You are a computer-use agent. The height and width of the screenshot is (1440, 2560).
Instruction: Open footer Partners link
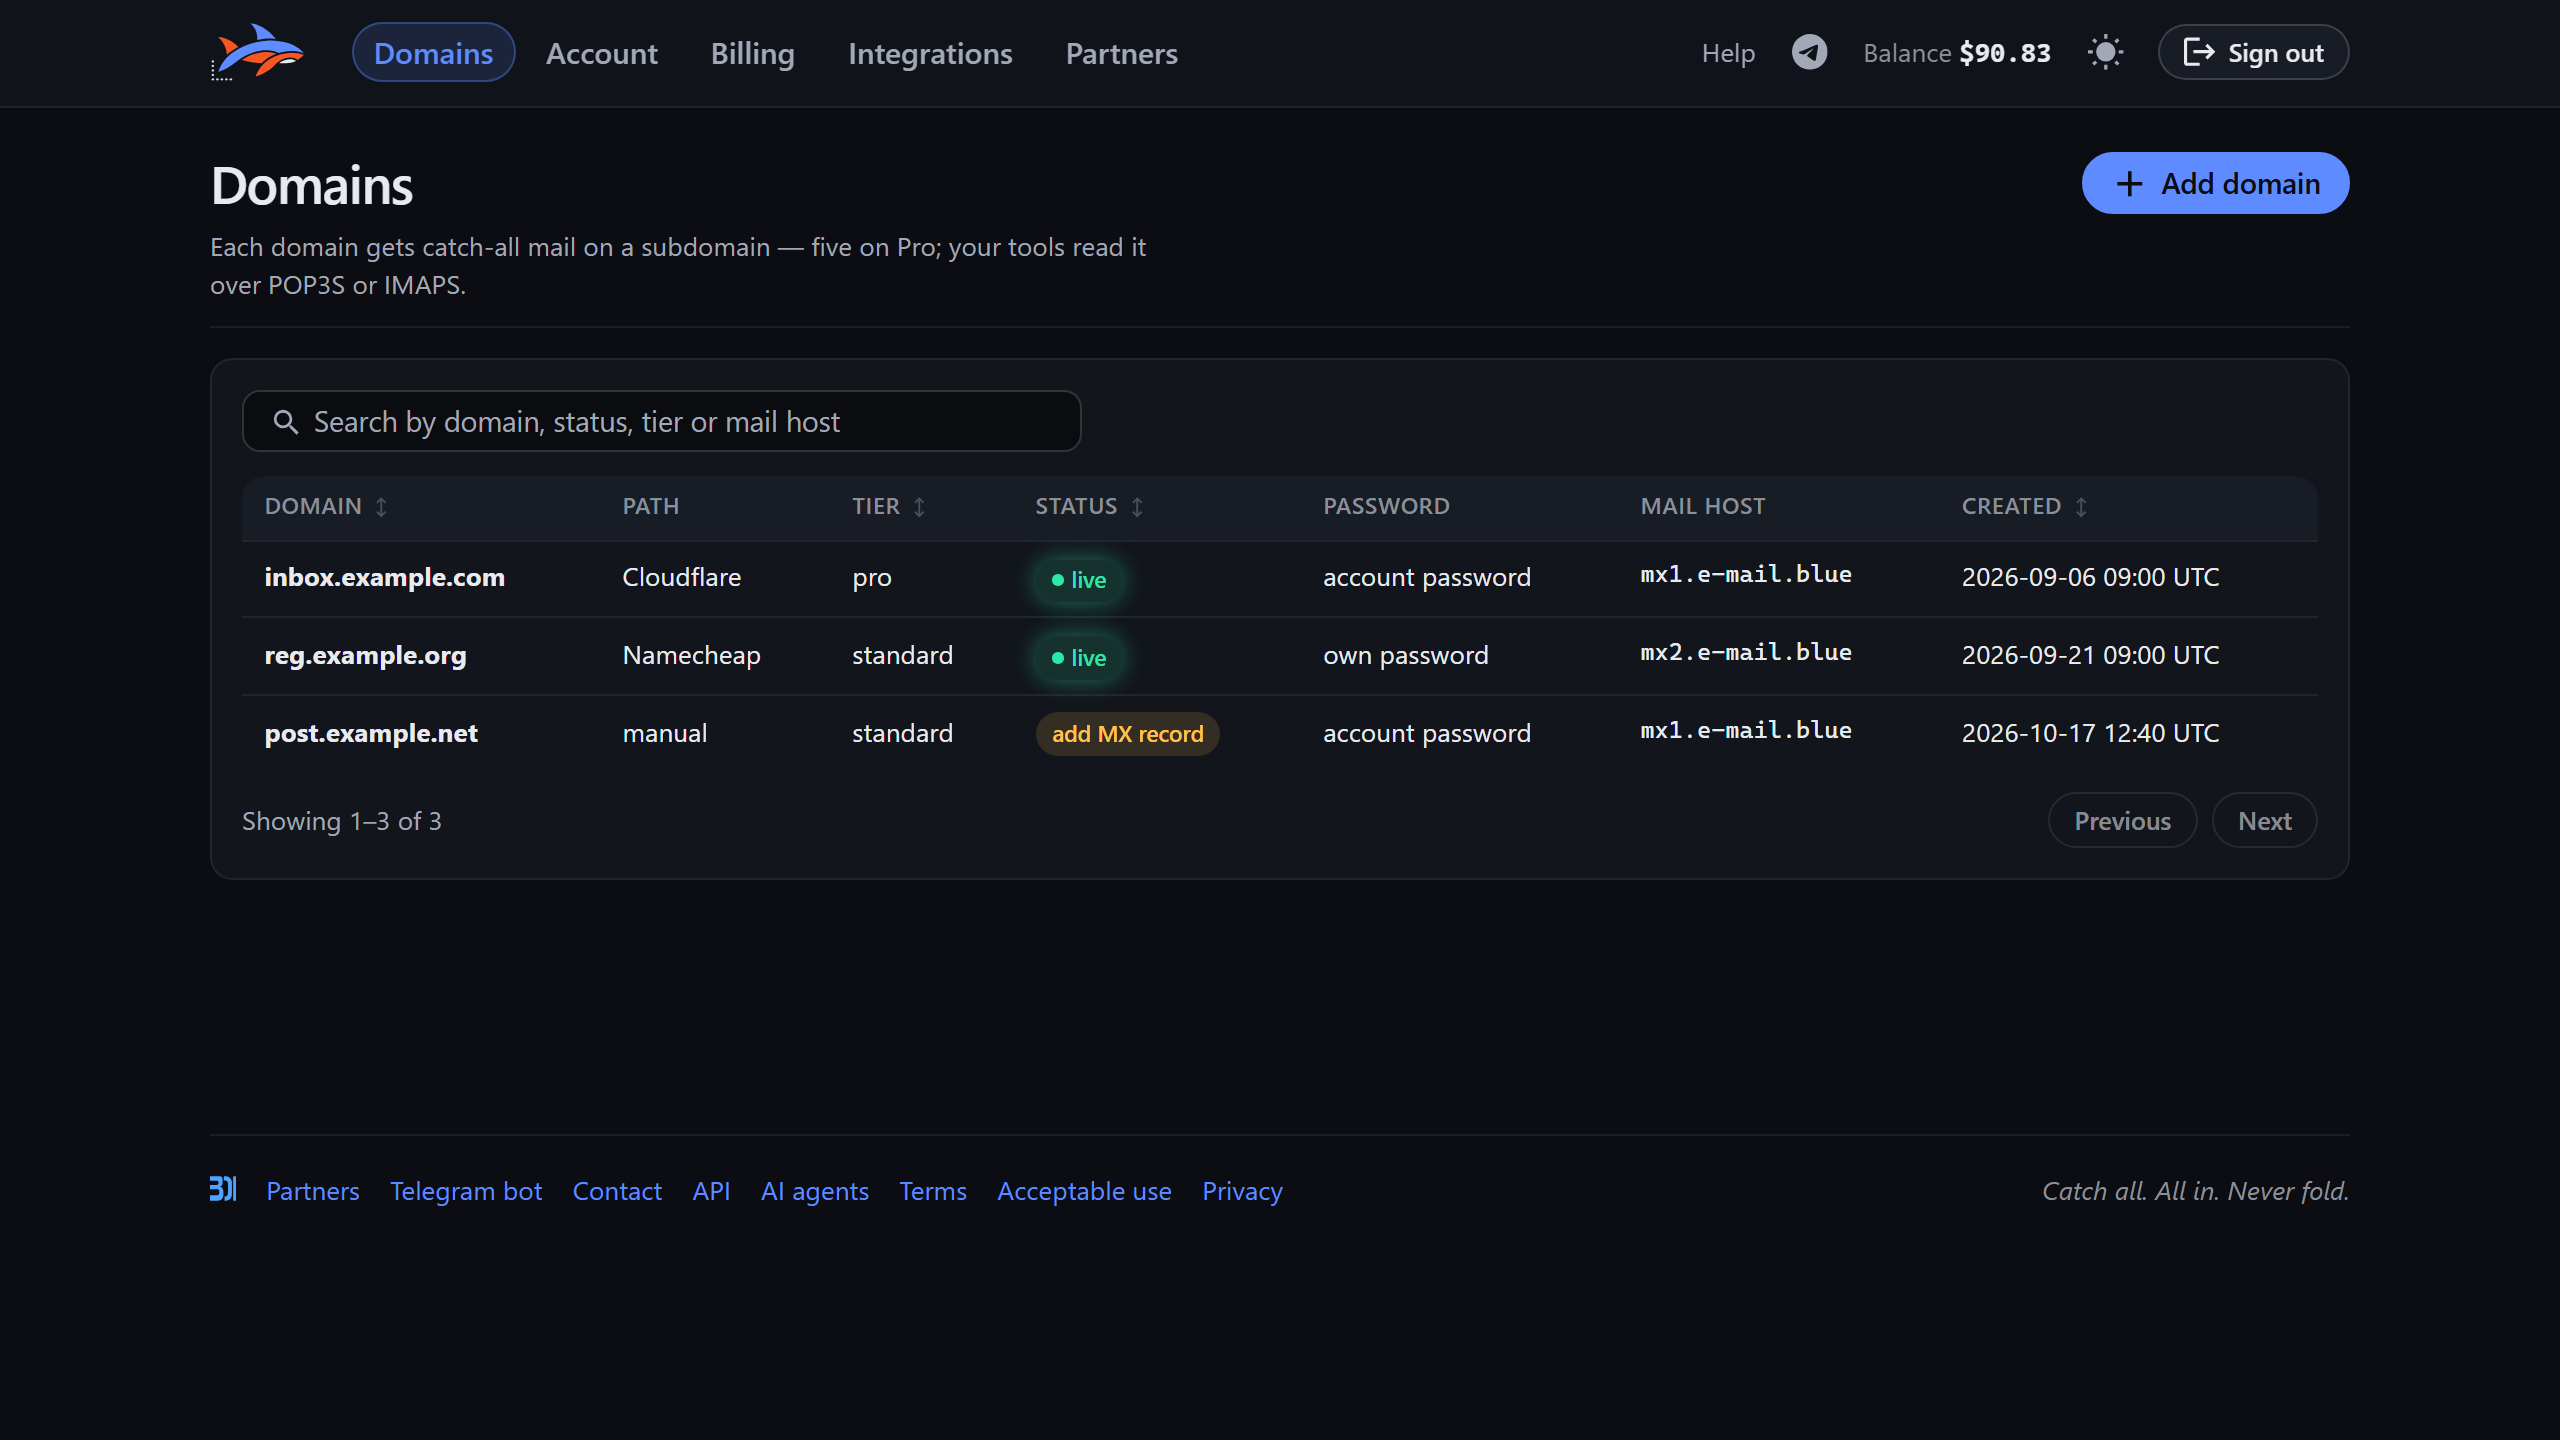[x=312, y=1191]
